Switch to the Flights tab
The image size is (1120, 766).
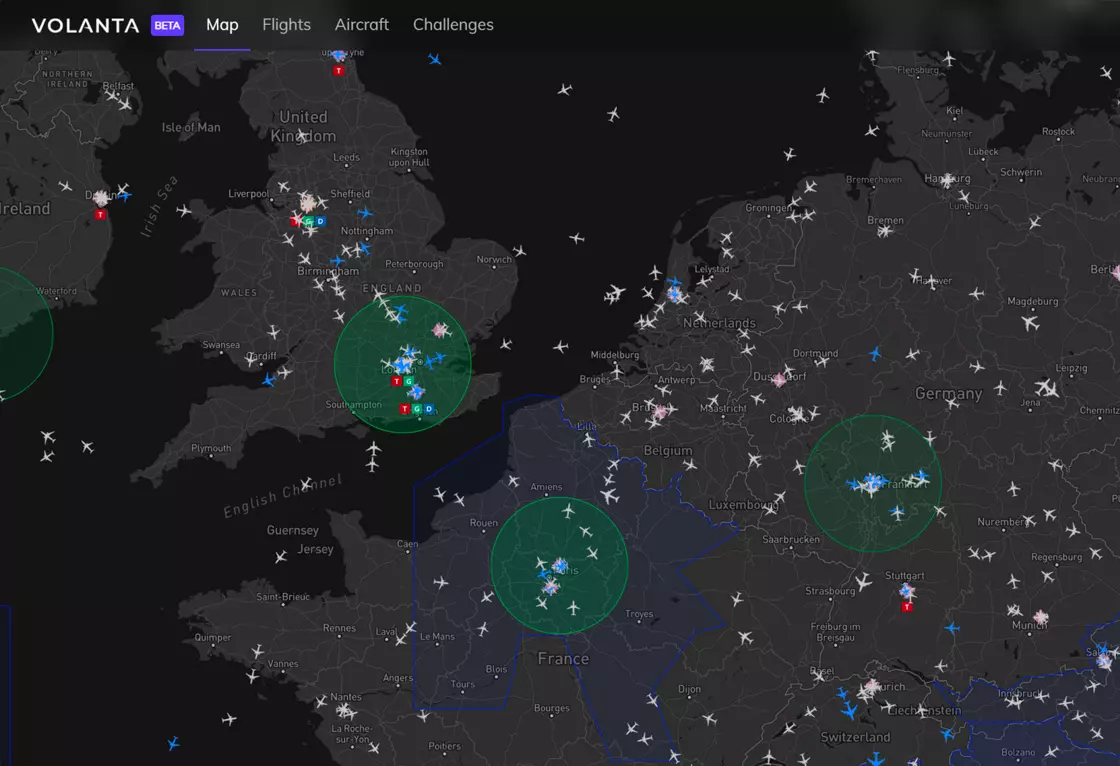(286, 25)
